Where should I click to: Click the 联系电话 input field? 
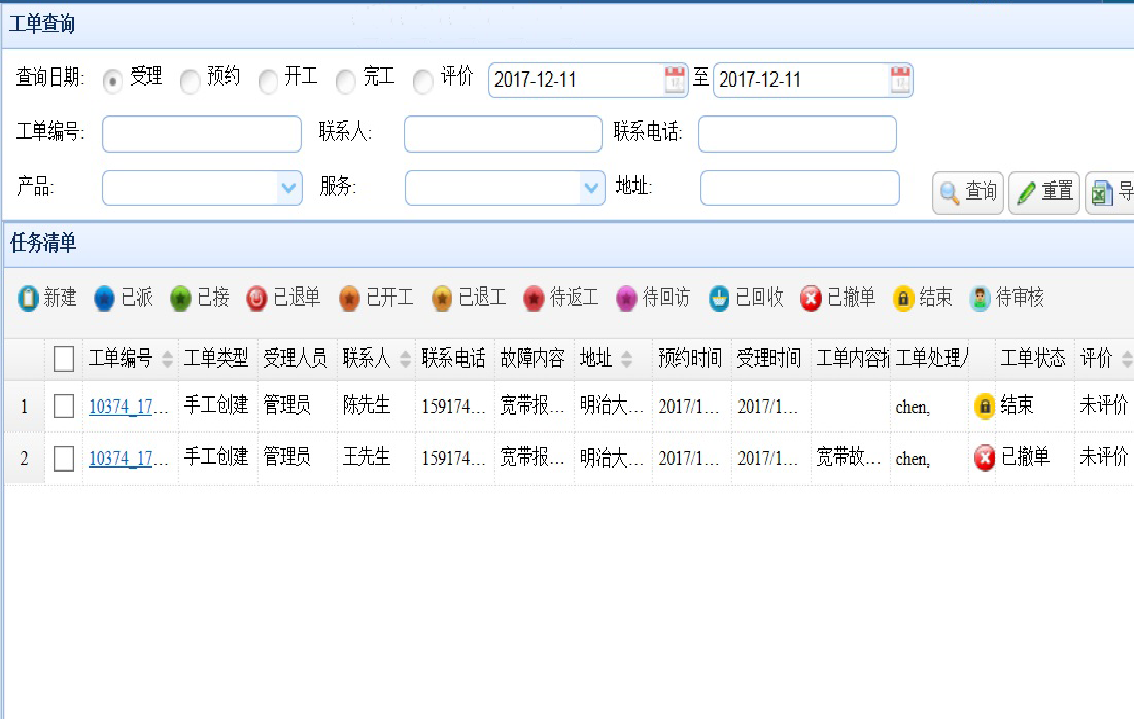pyautogui.click(x=797, y=135)
